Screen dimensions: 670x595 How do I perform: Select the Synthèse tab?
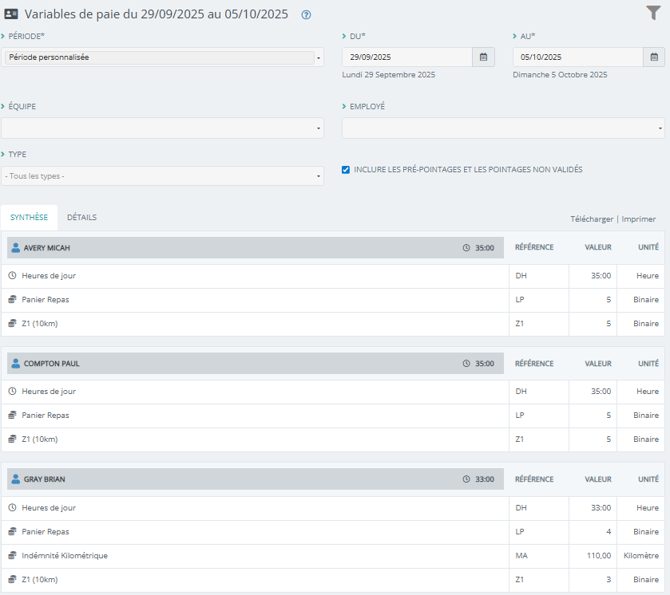29,218
